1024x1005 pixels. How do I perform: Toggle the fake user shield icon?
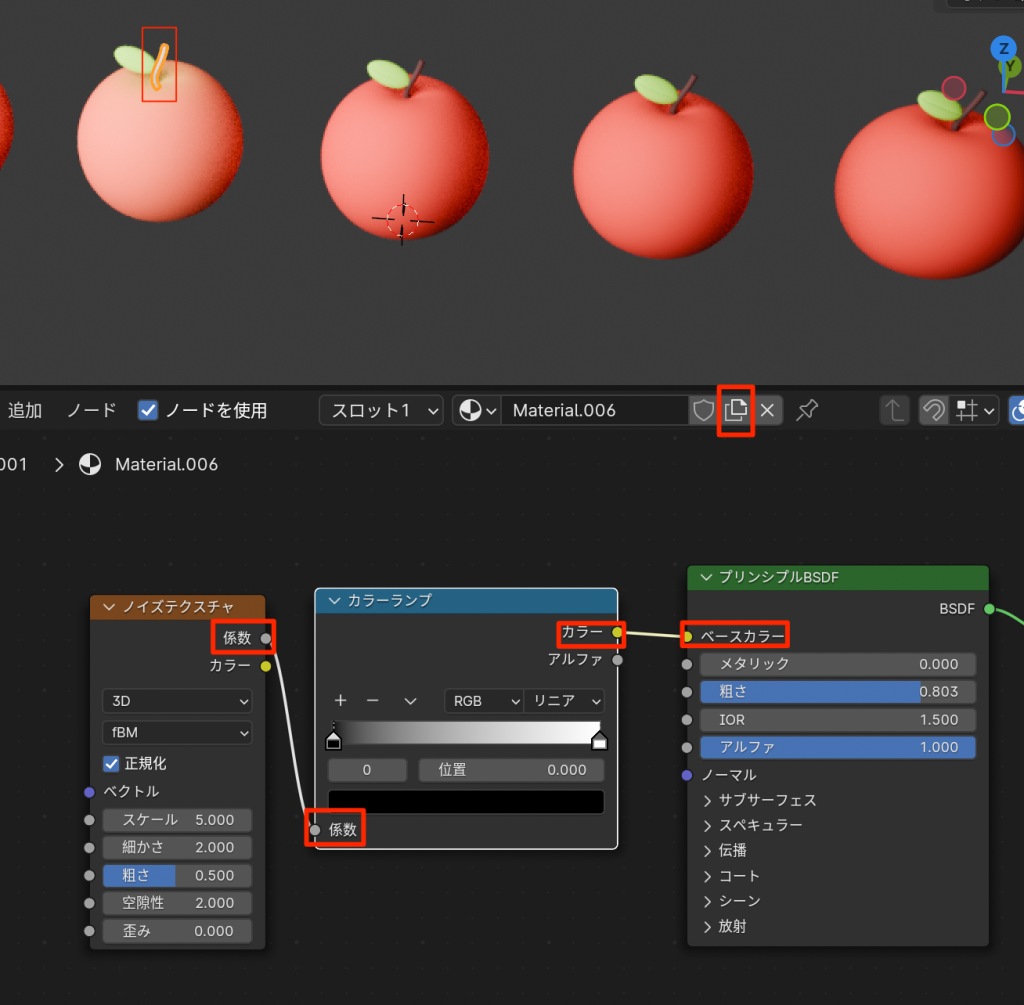point(704,410)
